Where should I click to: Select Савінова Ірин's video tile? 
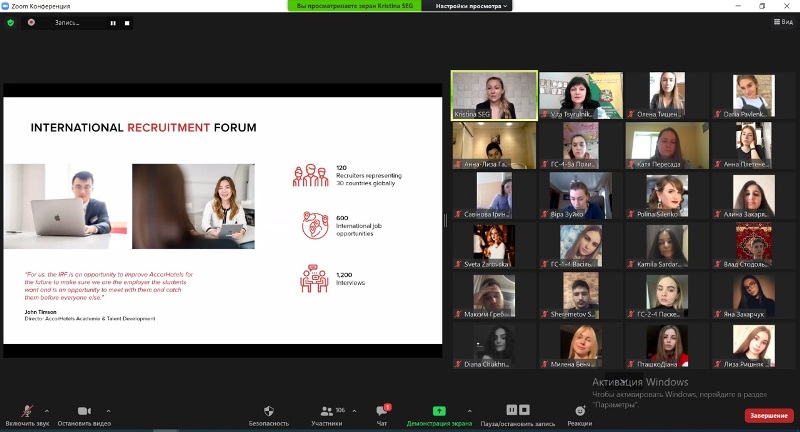pos(494,195)
